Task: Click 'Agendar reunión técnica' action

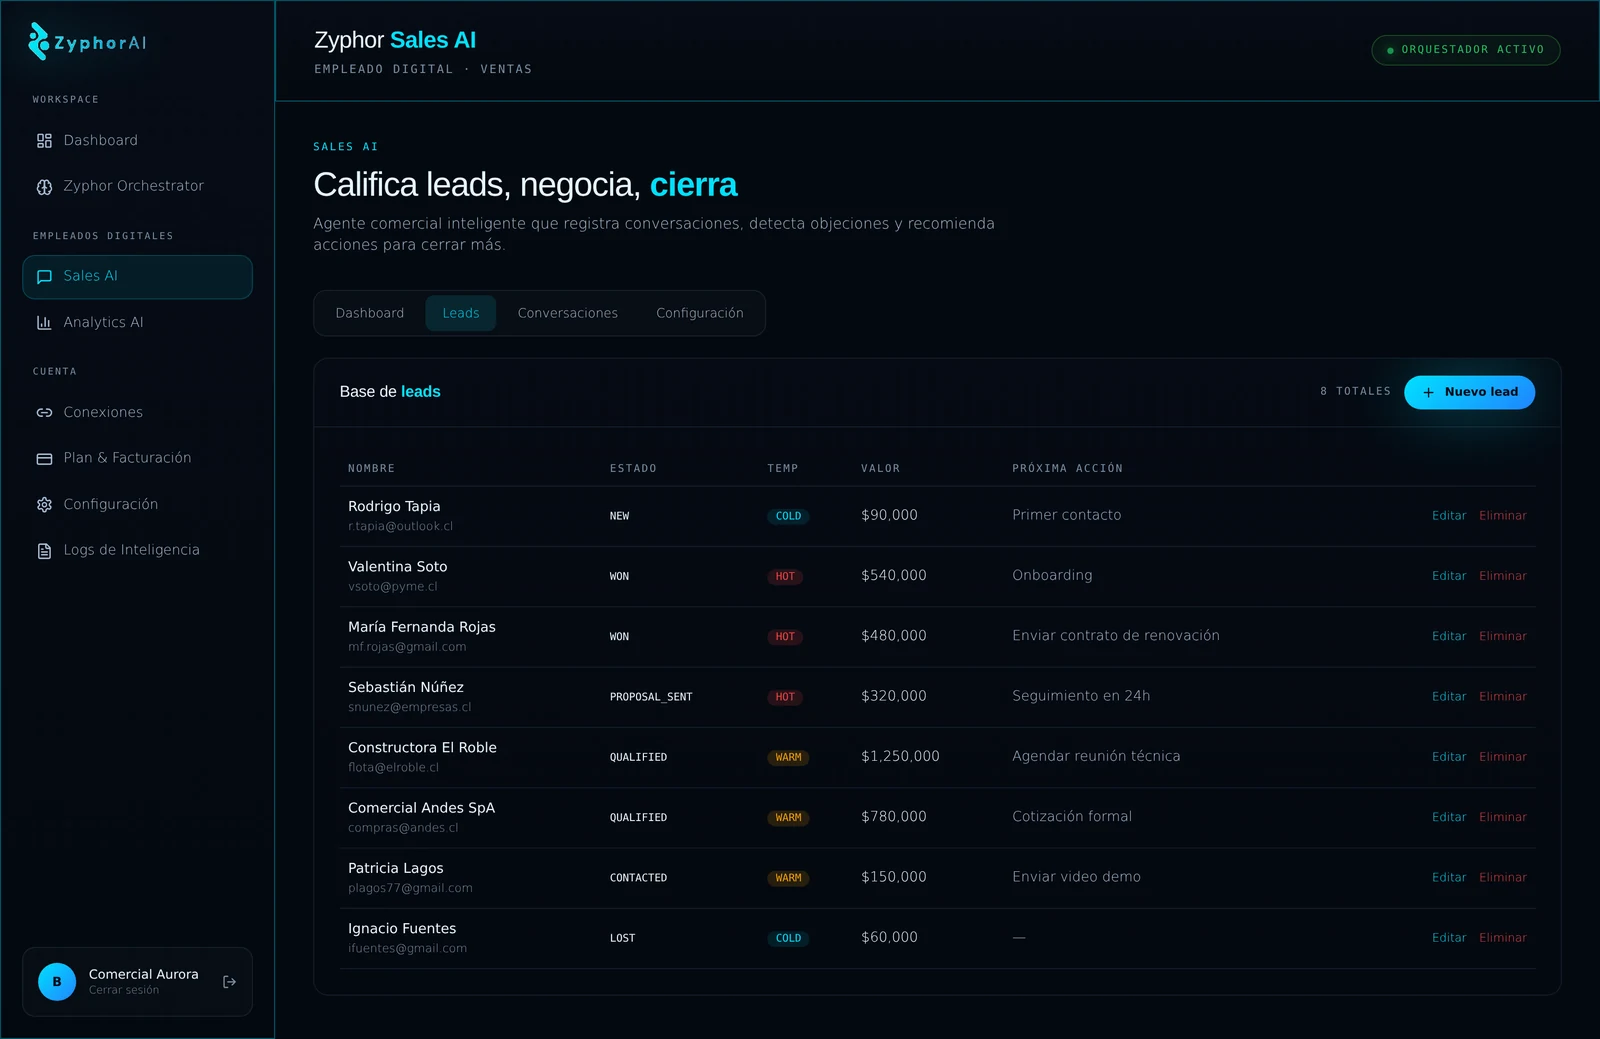Action: pyautogui.click(x=1096, y=757)
